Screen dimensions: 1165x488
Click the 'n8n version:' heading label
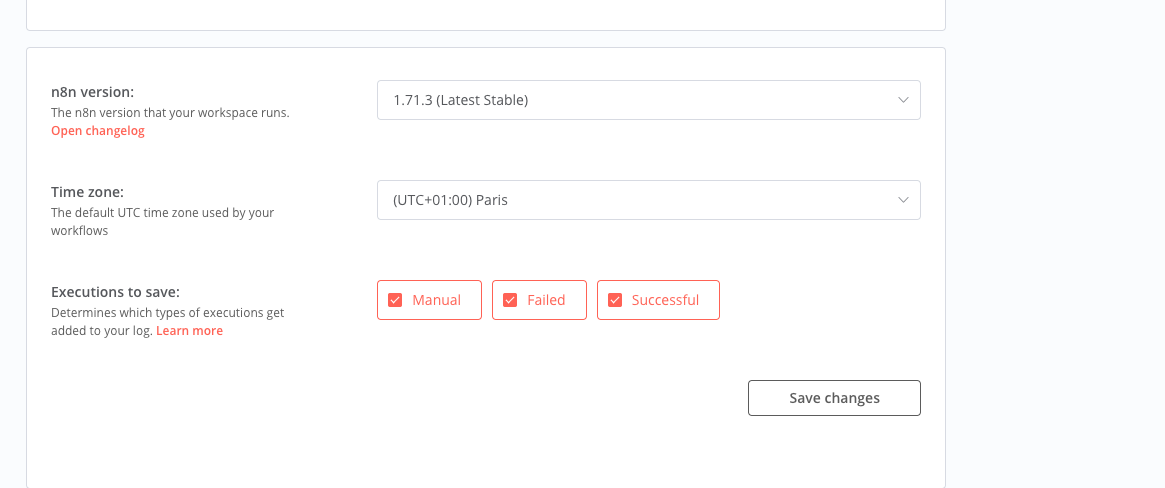tap(92, 92)
